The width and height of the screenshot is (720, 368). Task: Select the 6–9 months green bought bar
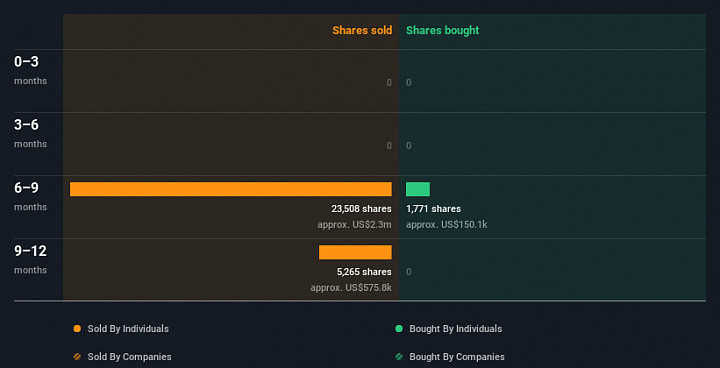click(418, 189)
